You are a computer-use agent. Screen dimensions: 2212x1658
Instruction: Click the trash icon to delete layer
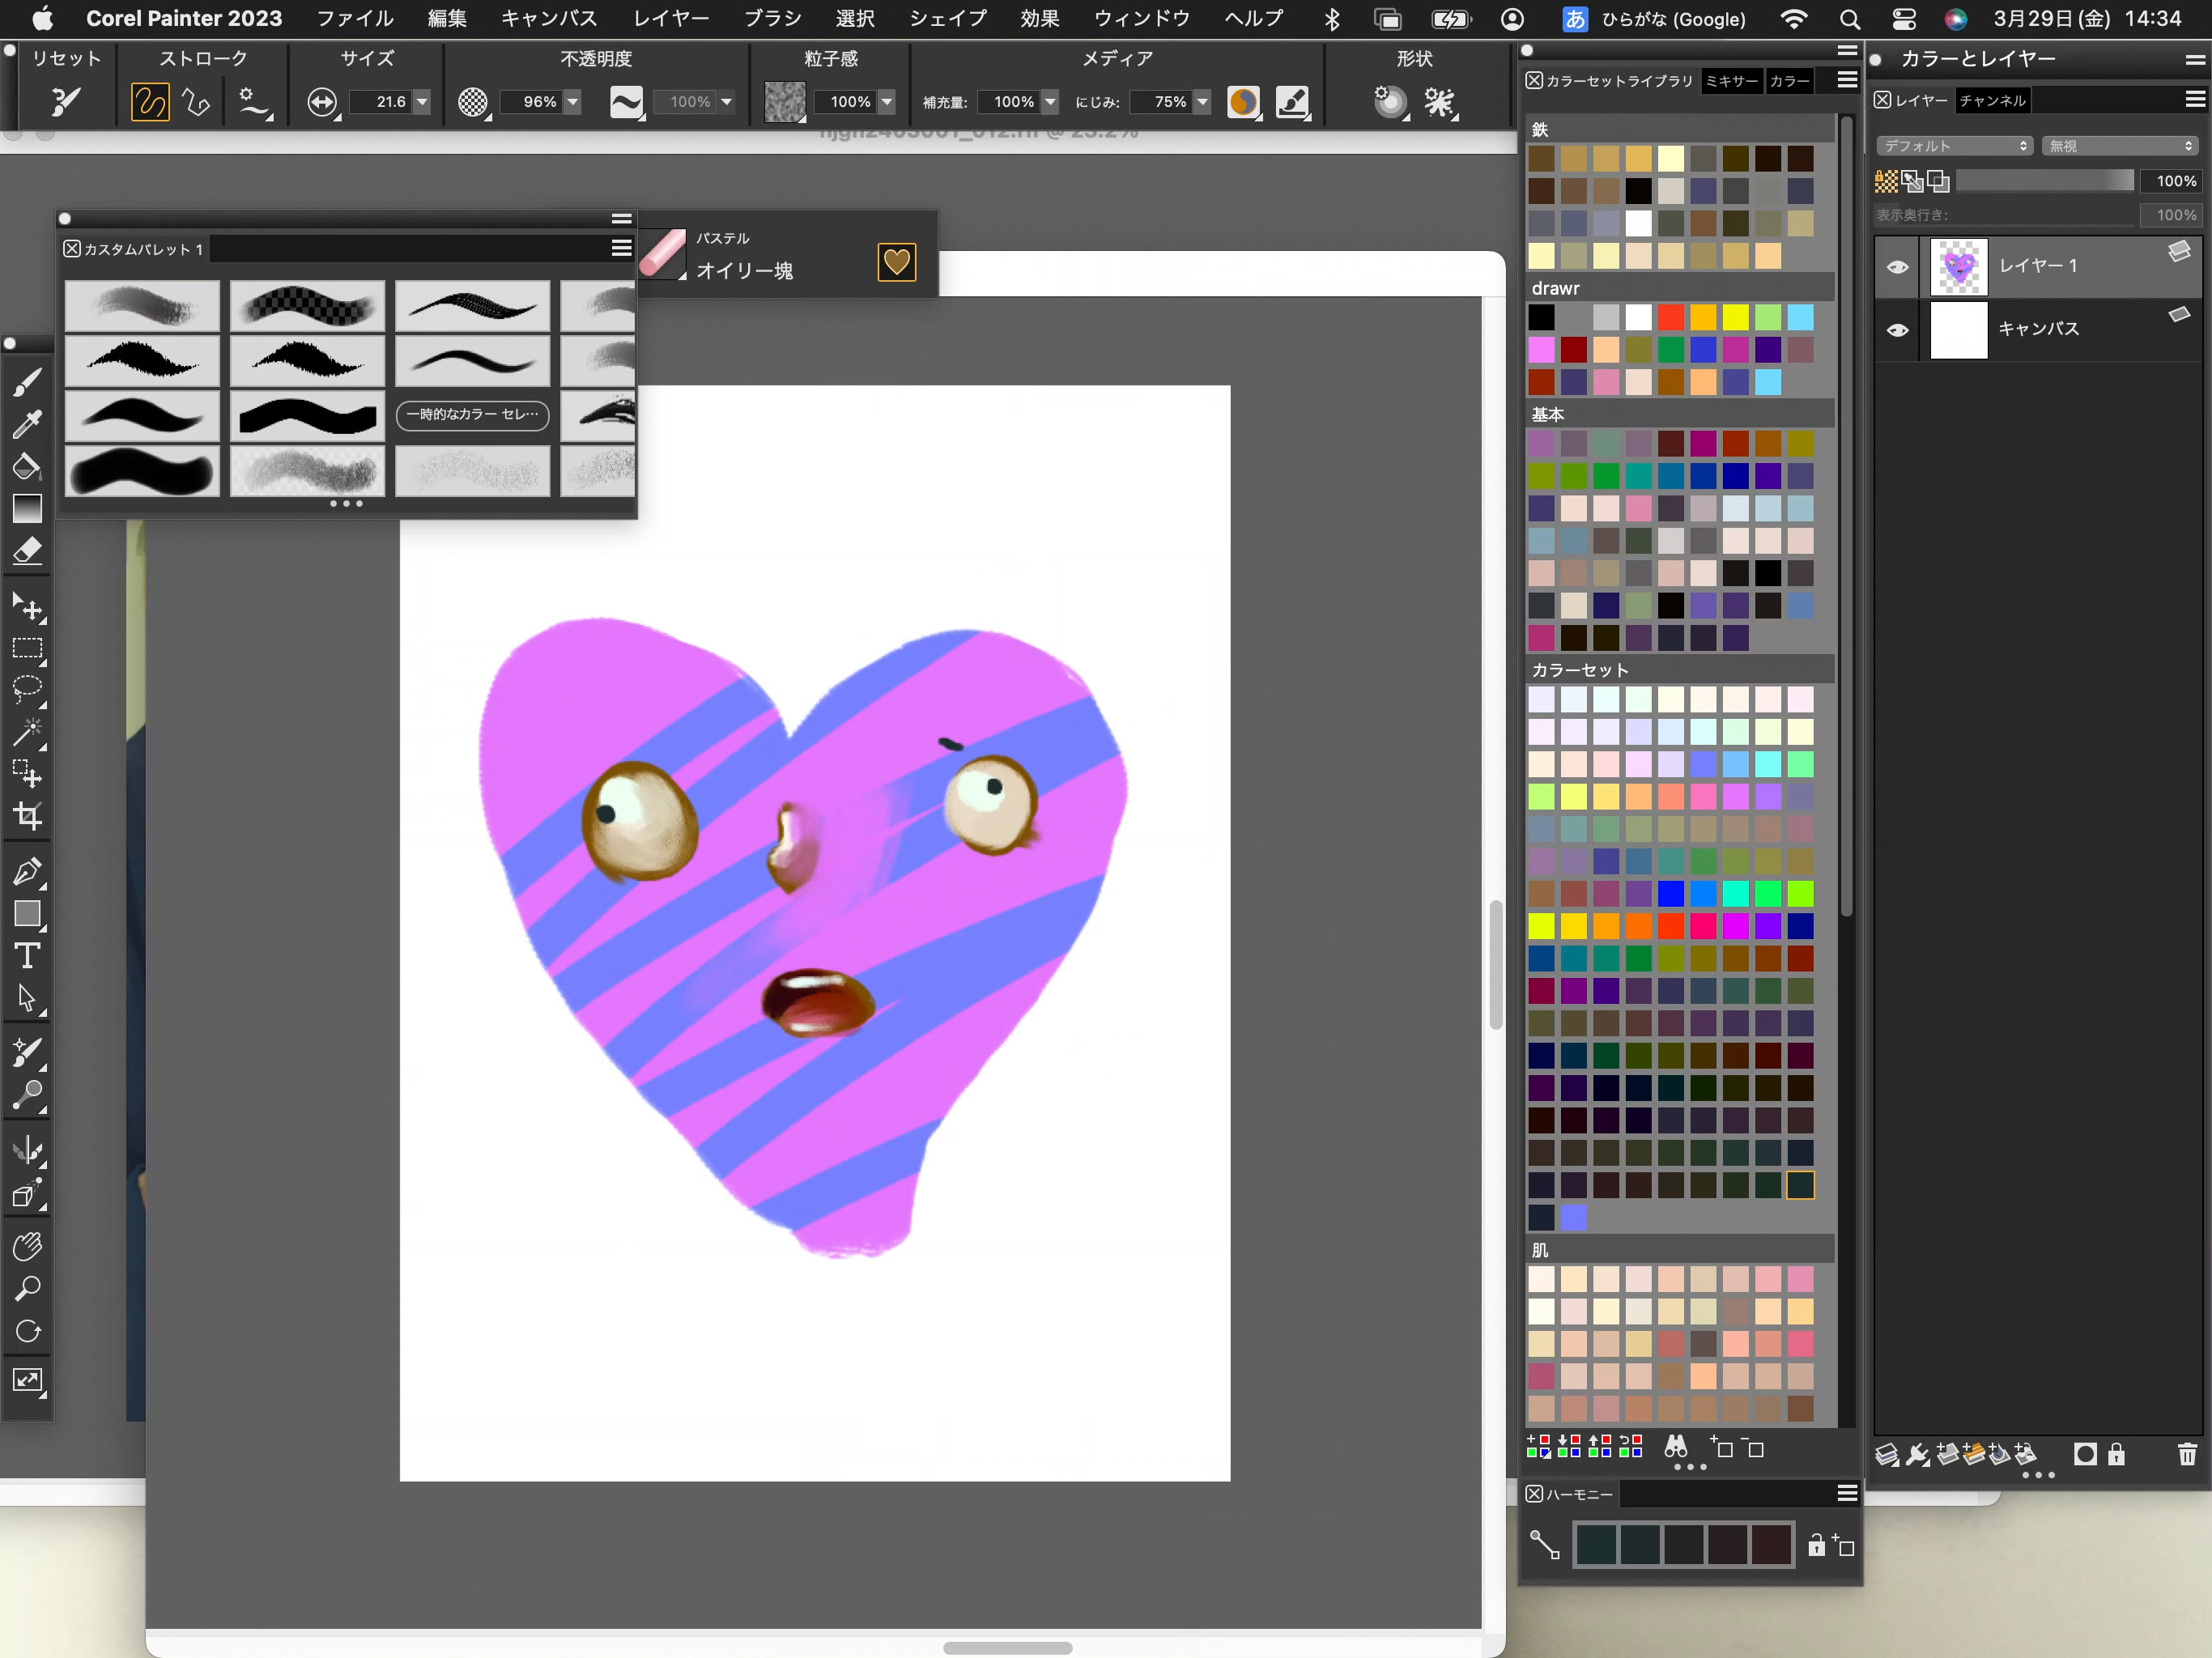coord(2187,1454)
